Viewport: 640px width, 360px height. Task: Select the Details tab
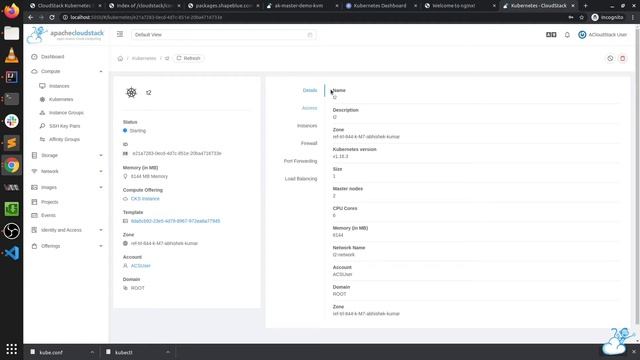[310, 90]
